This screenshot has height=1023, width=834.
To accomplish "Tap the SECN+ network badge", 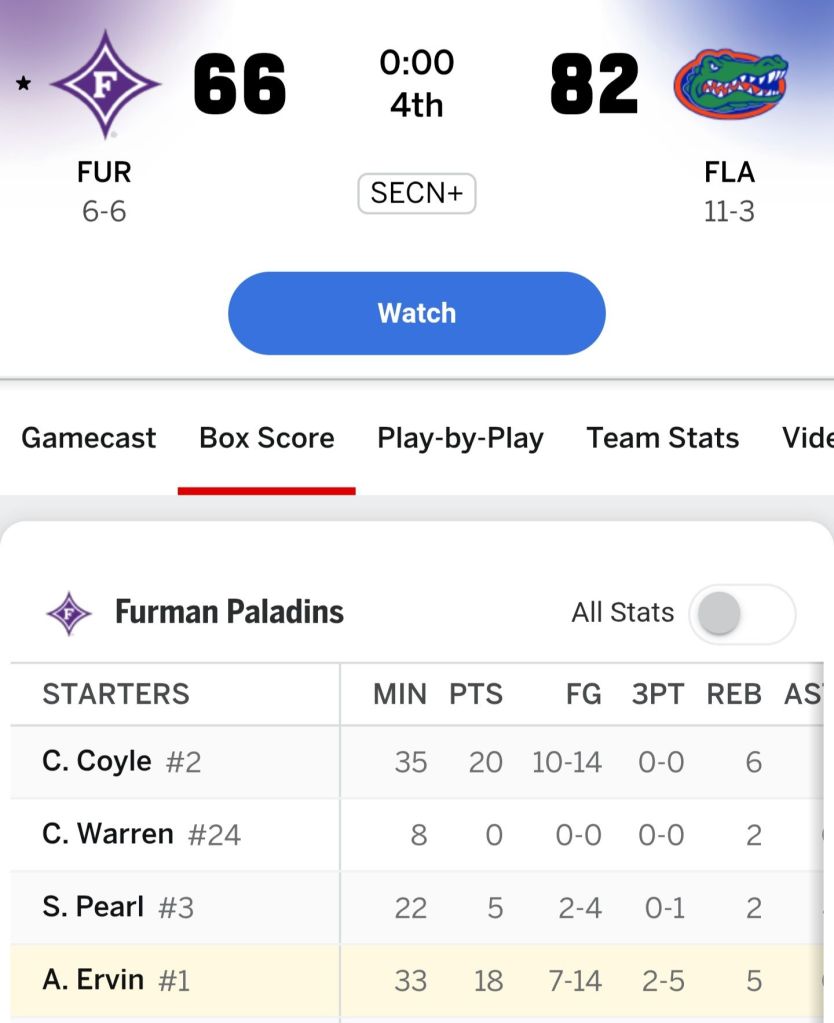I will tap(416, 194).
